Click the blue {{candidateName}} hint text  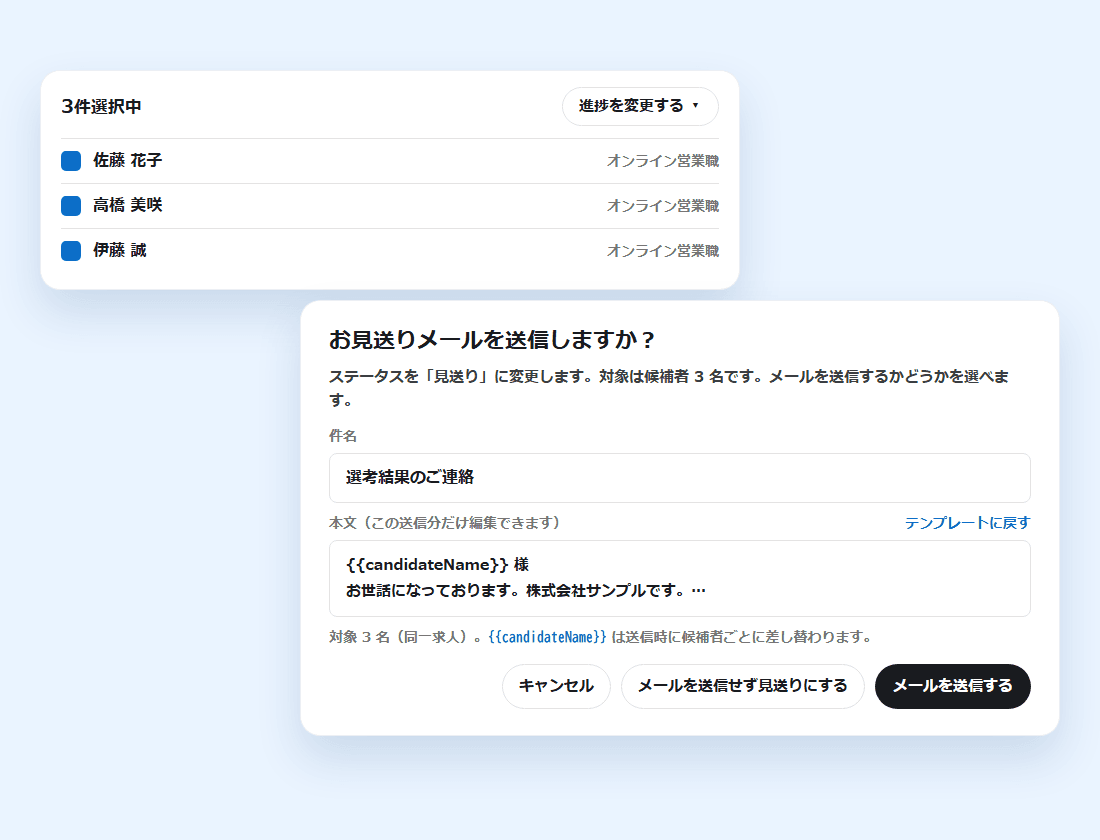(x=547, y=637)
